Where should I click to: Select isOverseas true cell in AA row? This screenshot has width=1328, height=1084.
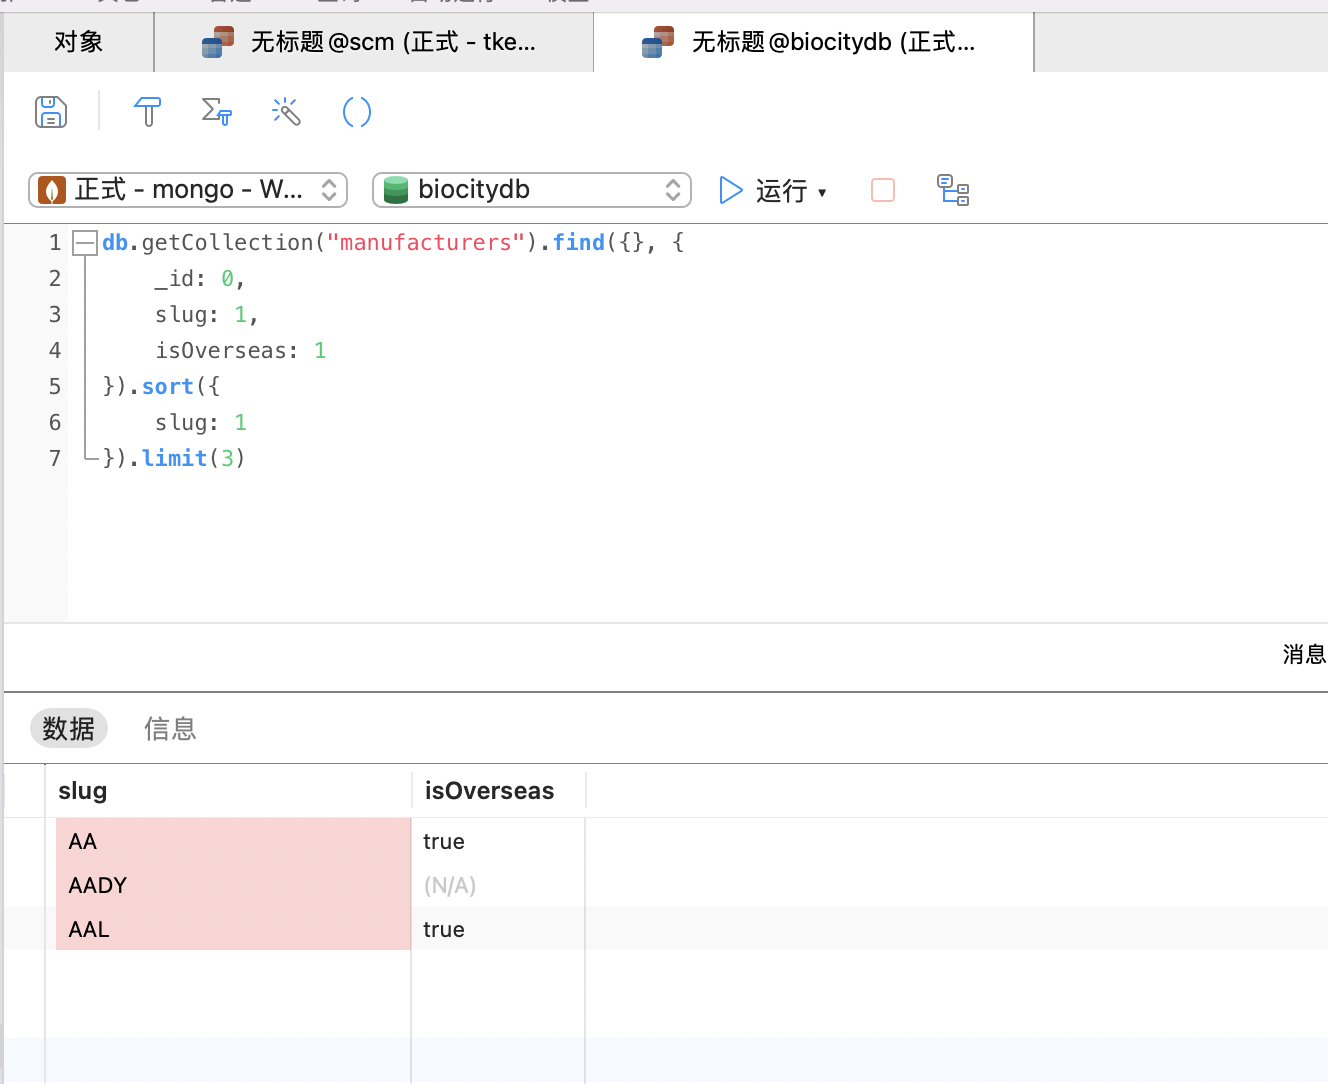[498, 841]
